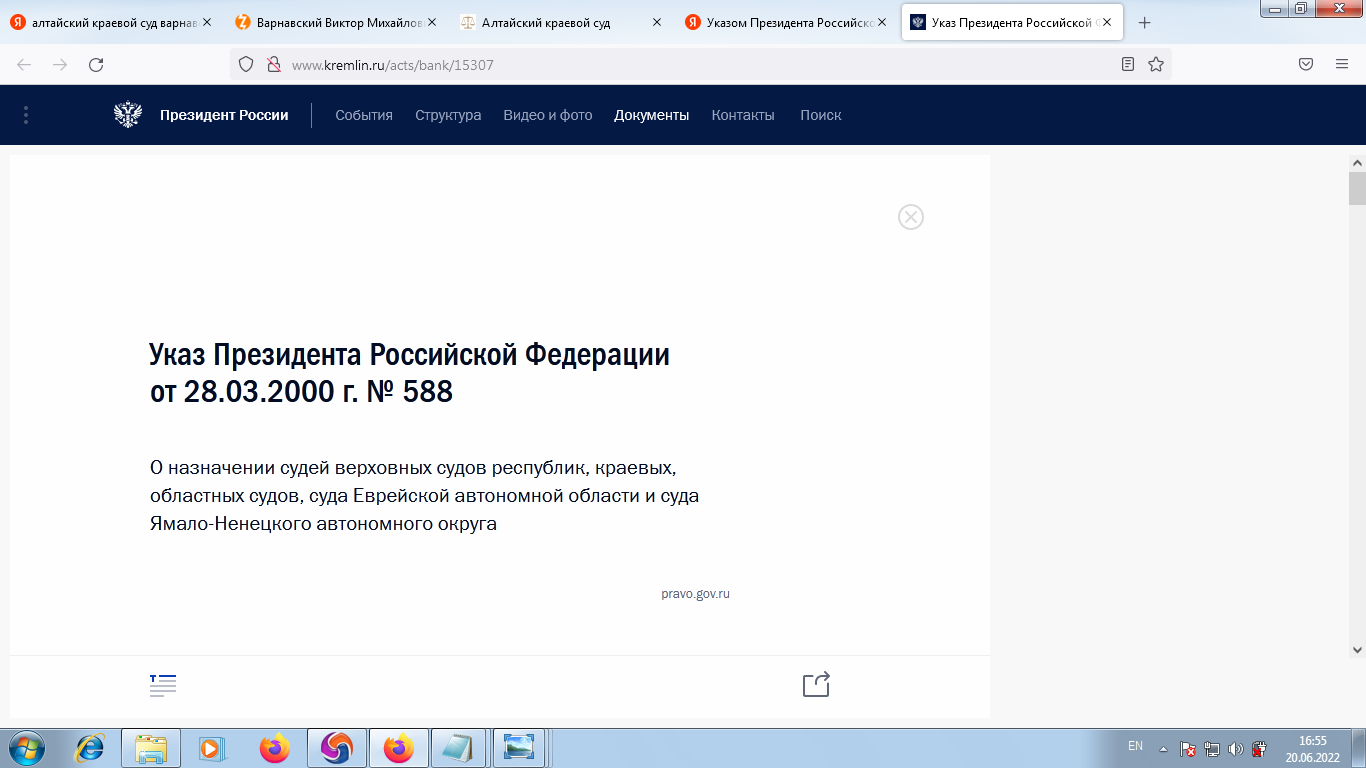This screenshot has height=768, width=1366.
Task: Open the document outline view icon
Action: [x=162, y=685]
